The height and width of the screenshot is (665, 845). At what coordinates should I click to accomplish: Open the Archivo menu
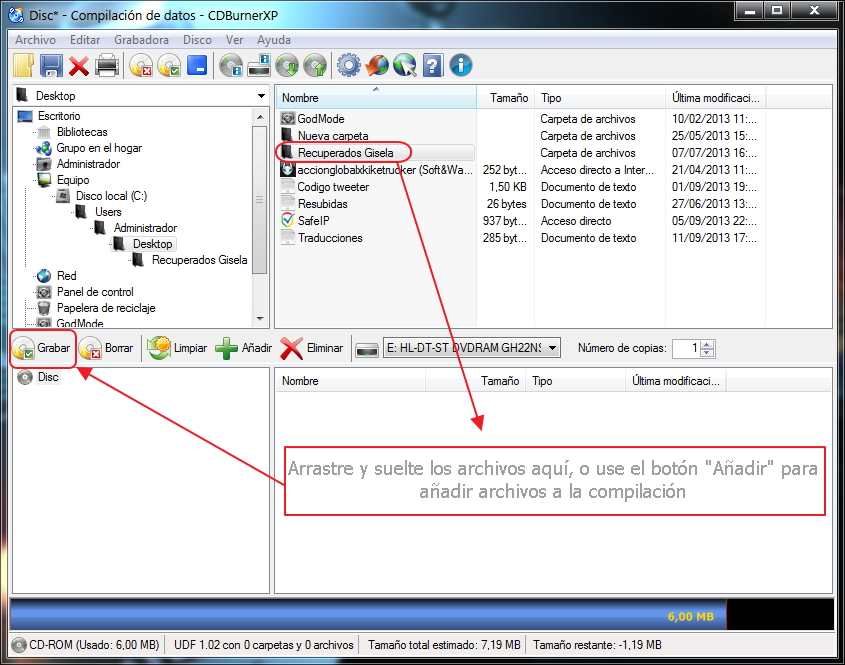coord(35,40)
